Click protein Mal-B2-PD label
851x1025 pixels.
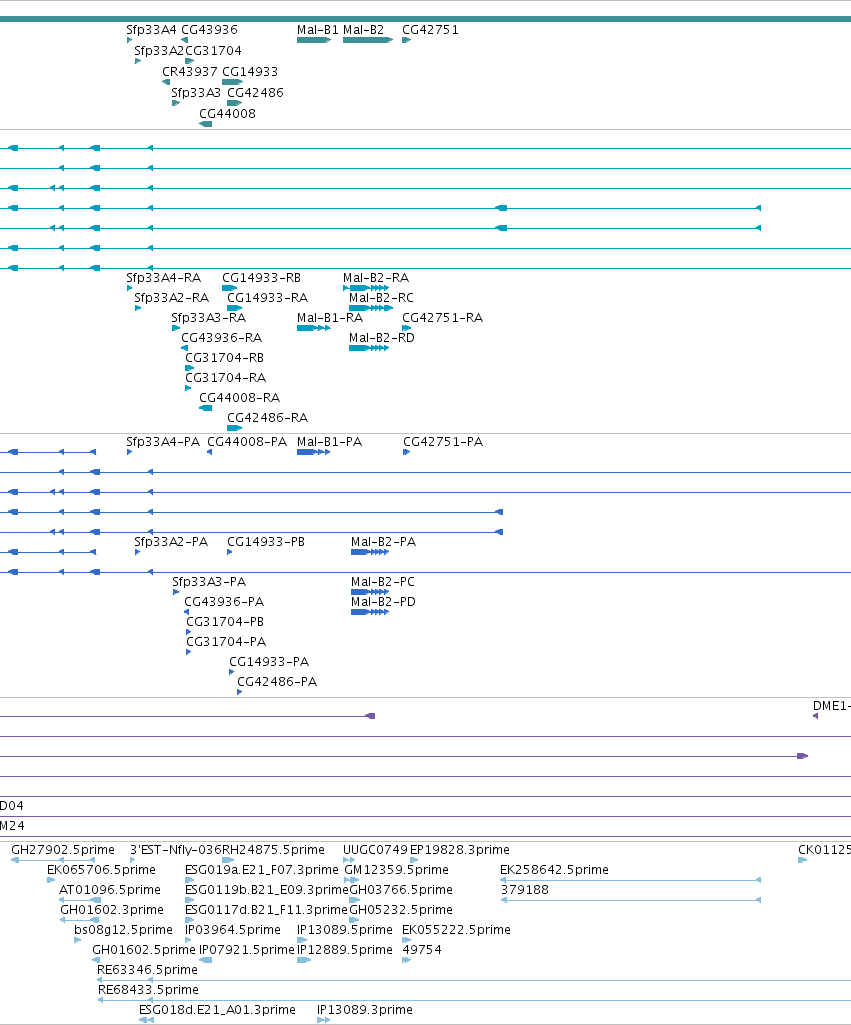tap(383, 602)
